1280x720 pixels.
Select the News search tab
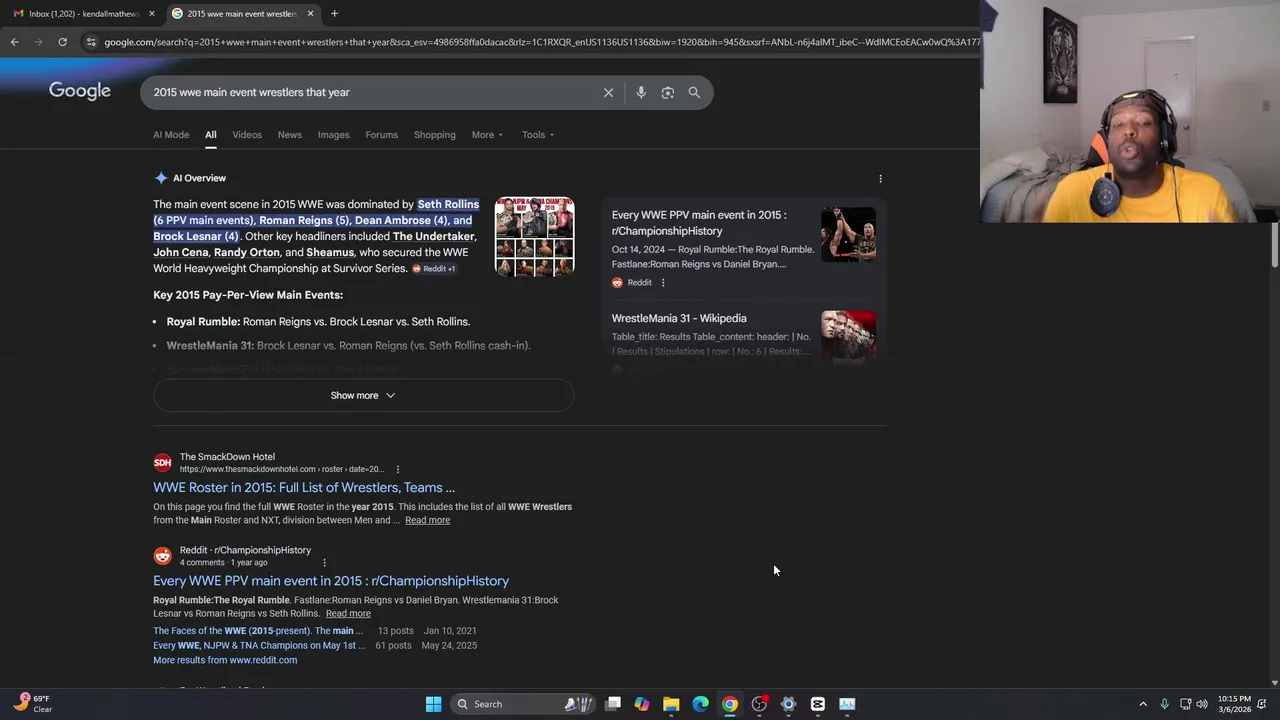coord(289,135)
